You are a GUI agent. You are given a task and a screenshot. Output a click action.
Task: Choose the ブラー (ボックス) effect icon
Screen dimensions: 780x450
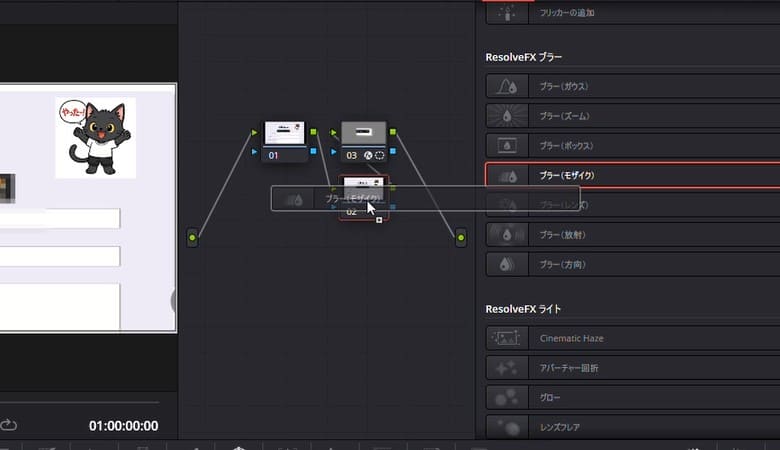507,145
